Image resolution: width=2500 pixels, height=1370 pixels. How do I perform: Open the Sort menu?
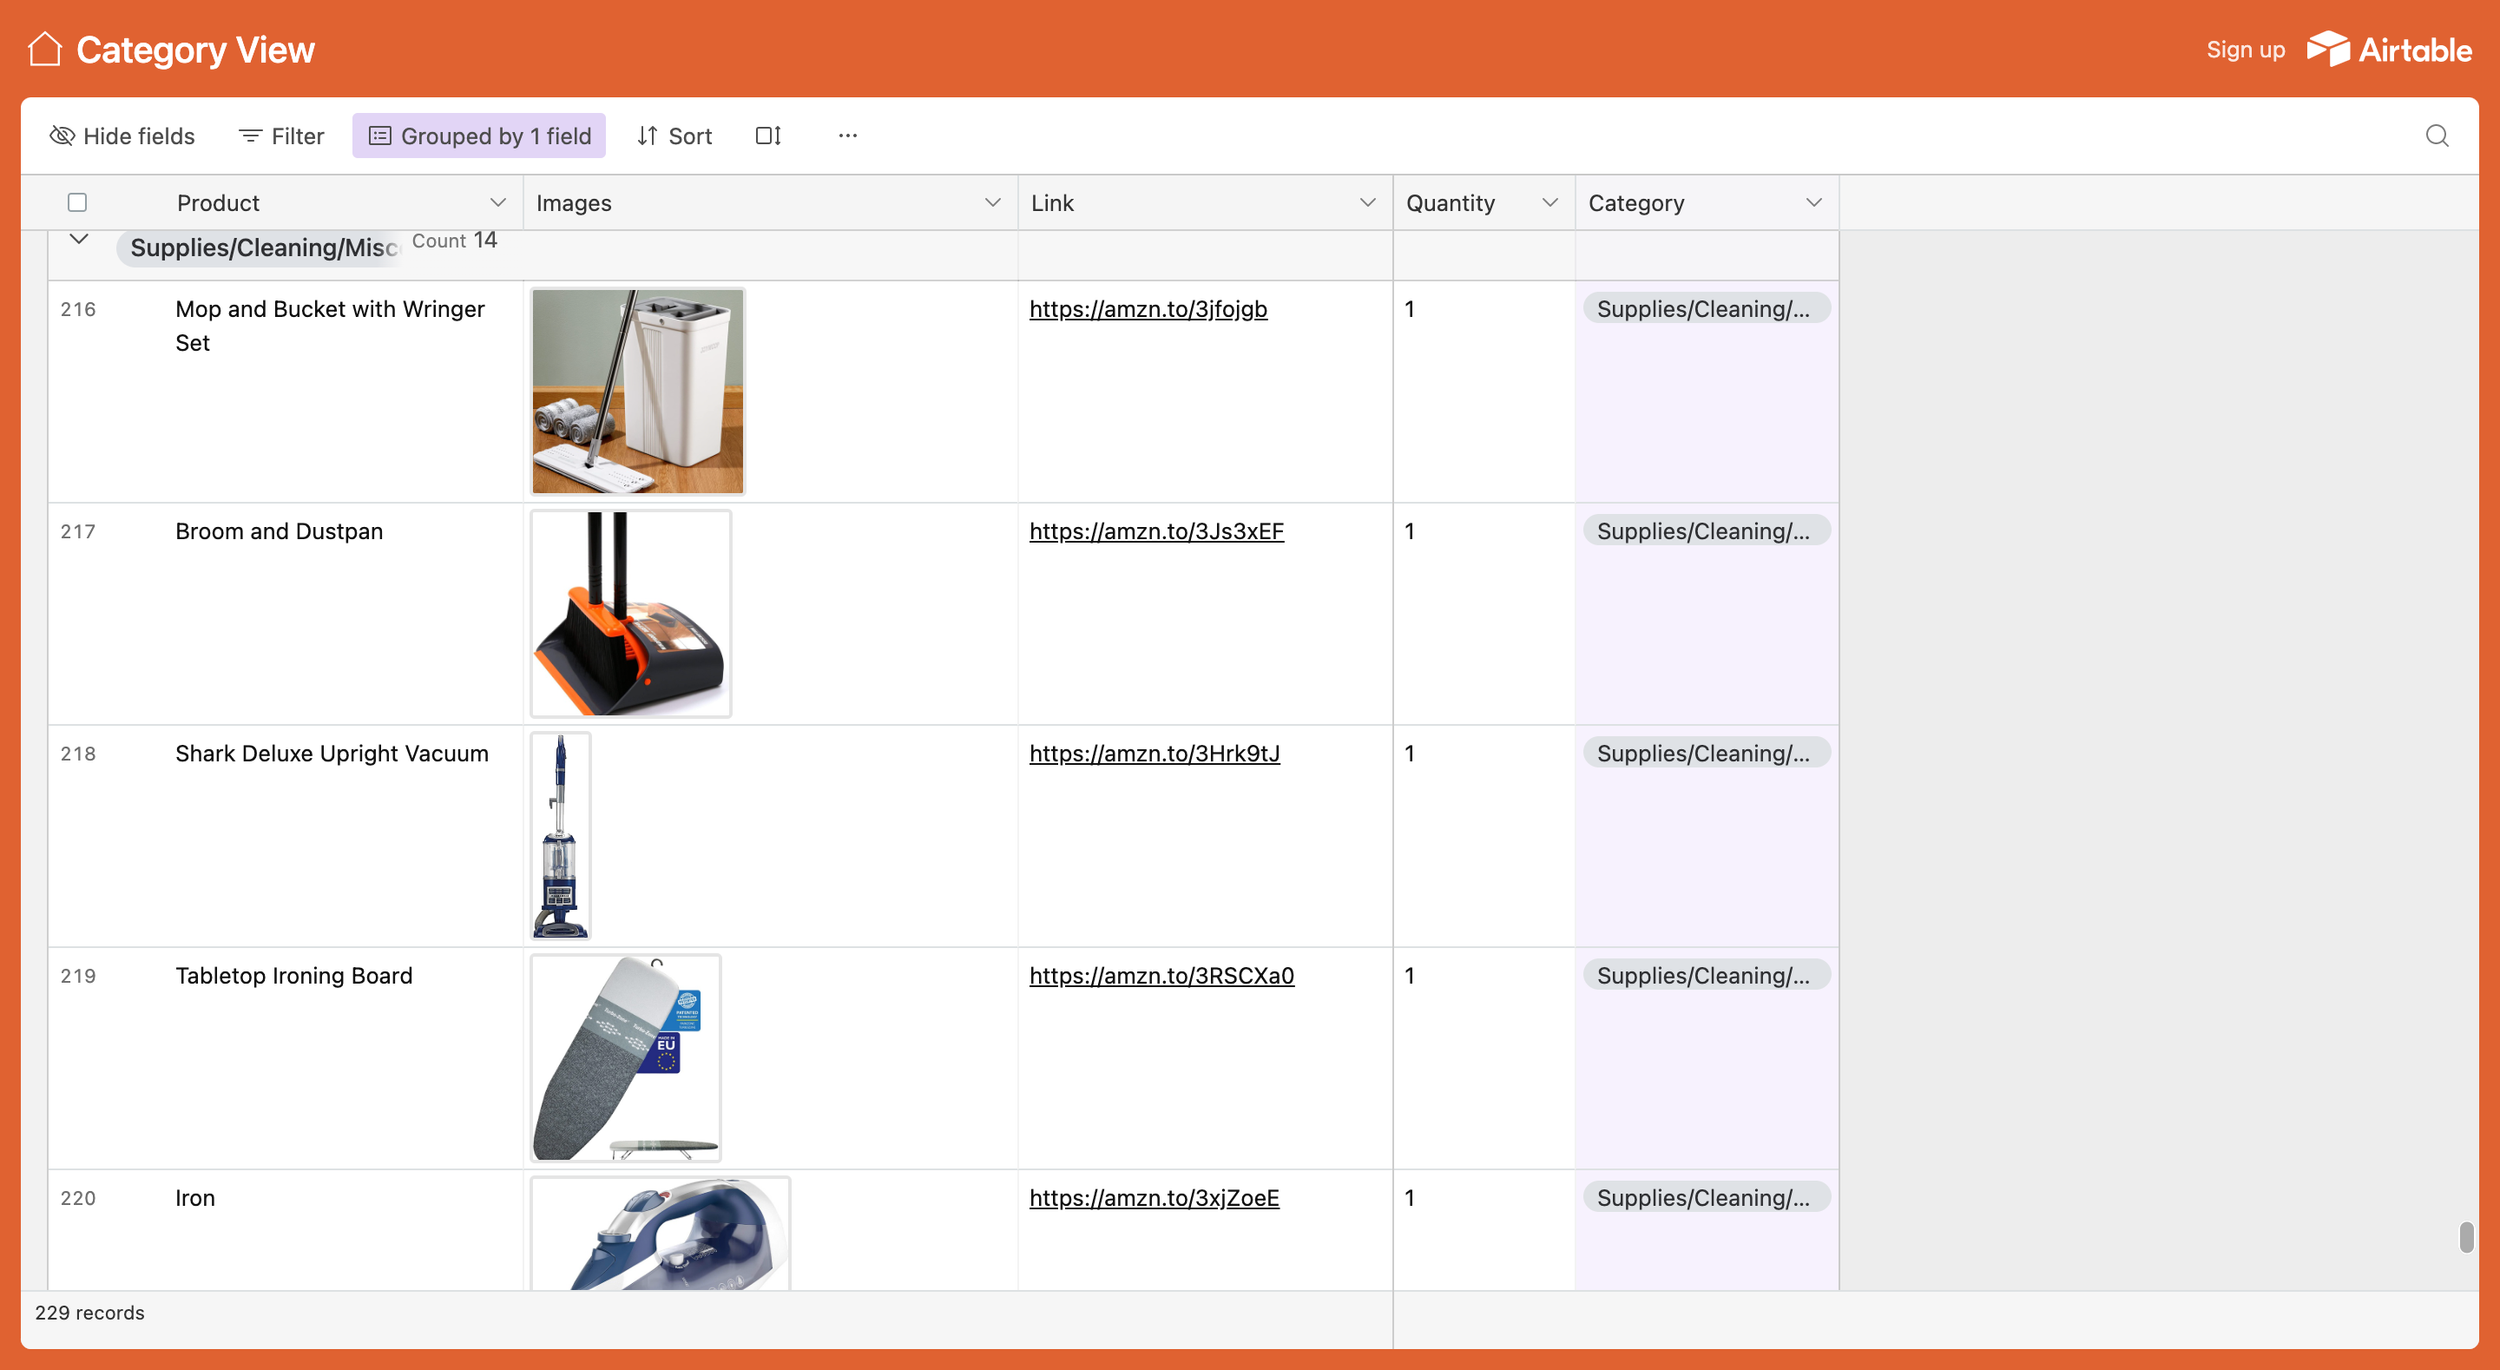[x=674, y=136]
